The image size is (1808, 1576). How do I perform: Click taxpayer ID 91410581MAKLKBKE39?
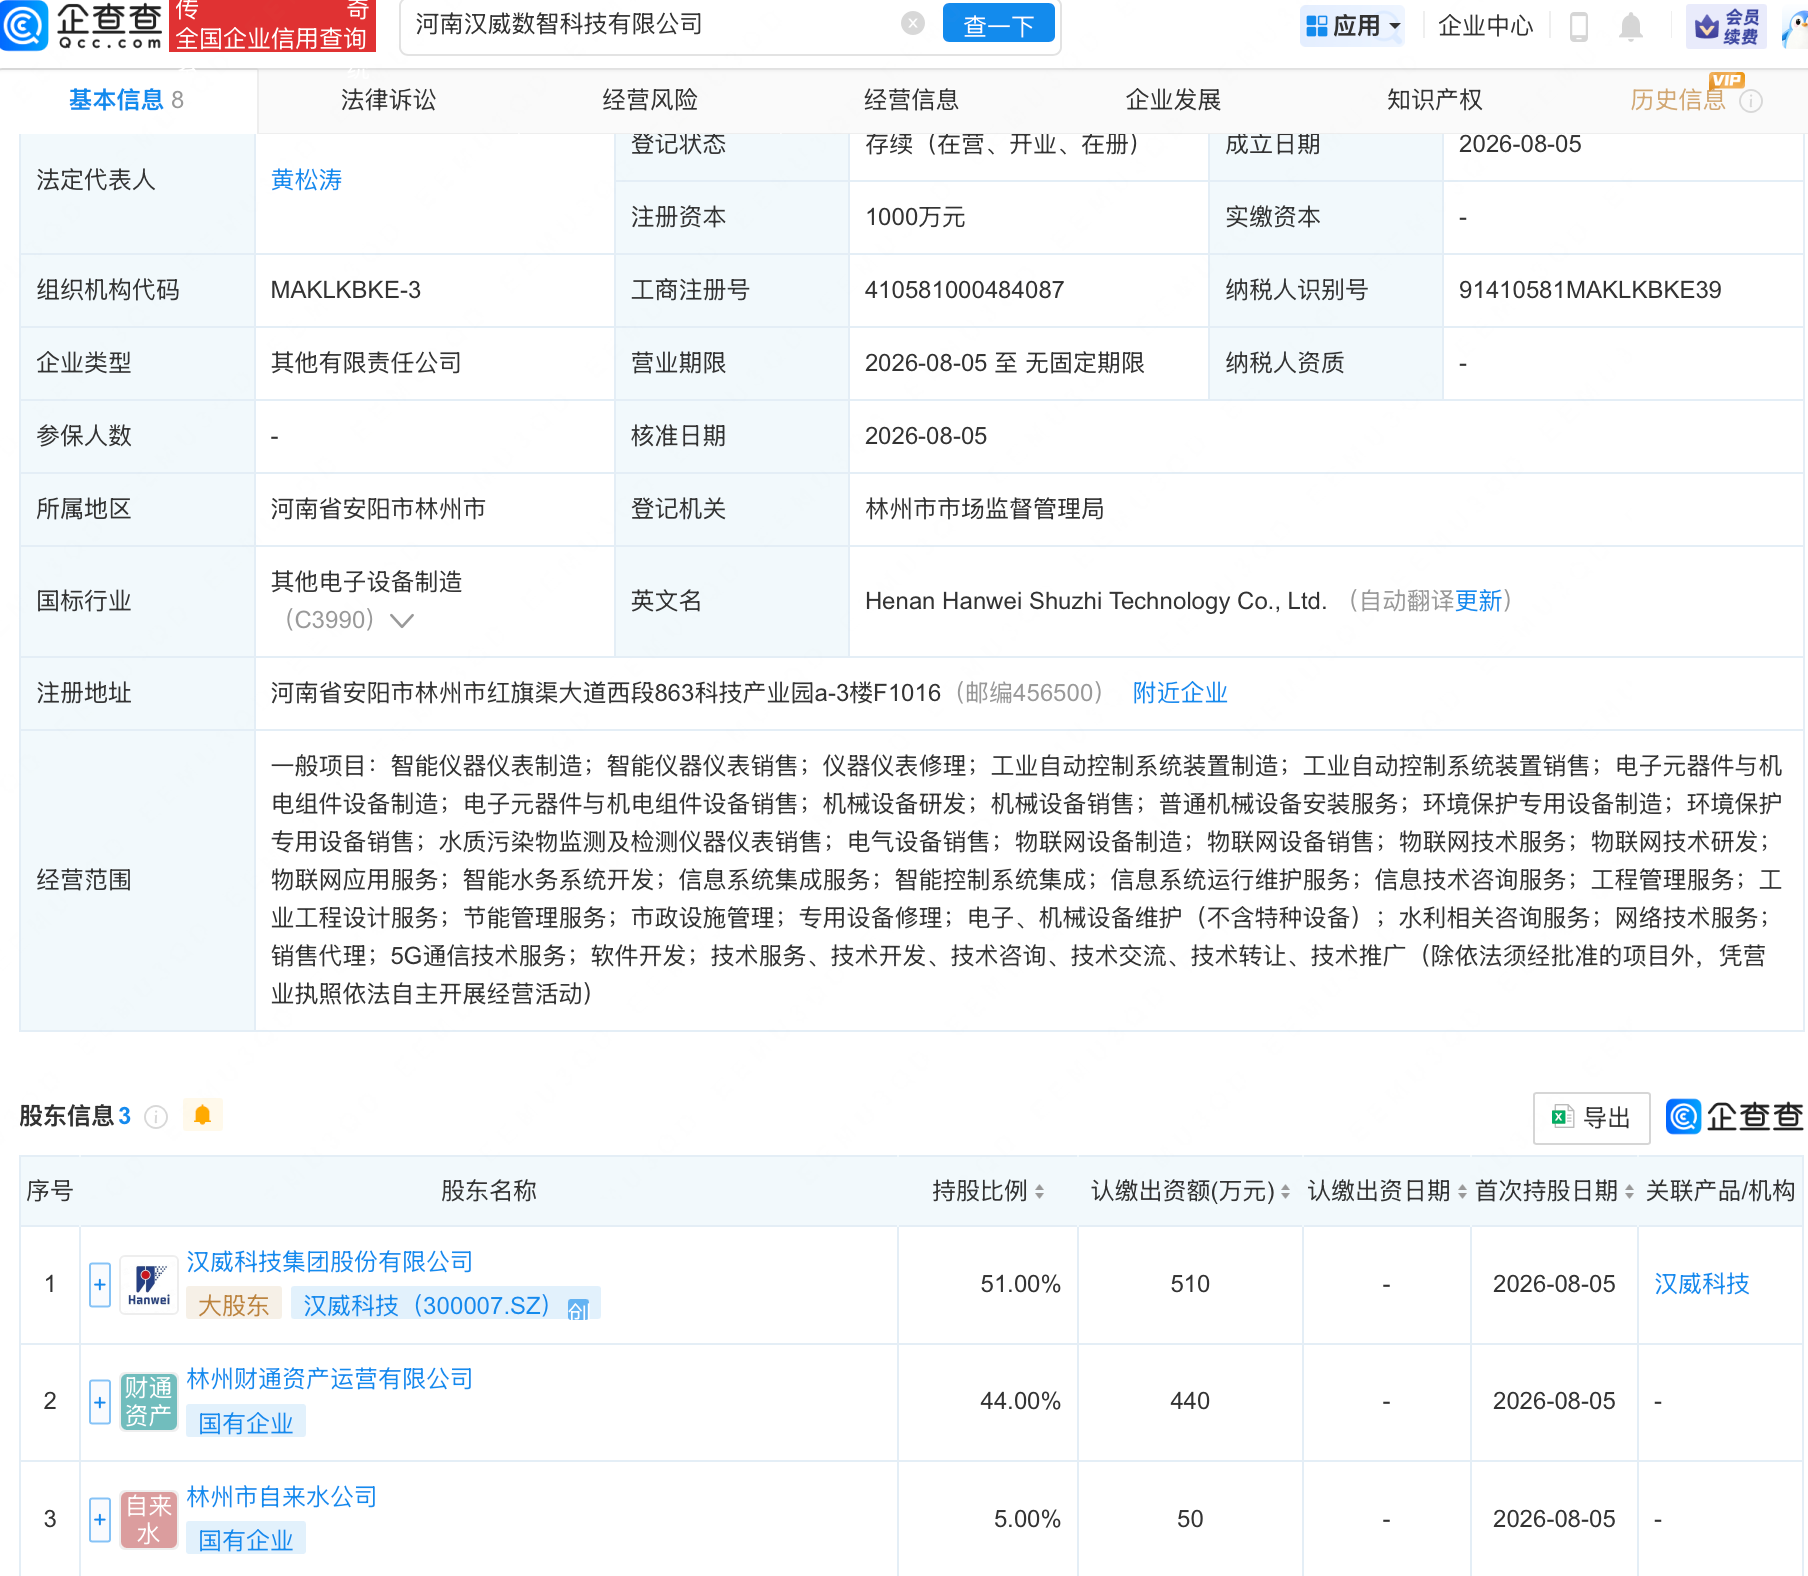(1590, 290)
